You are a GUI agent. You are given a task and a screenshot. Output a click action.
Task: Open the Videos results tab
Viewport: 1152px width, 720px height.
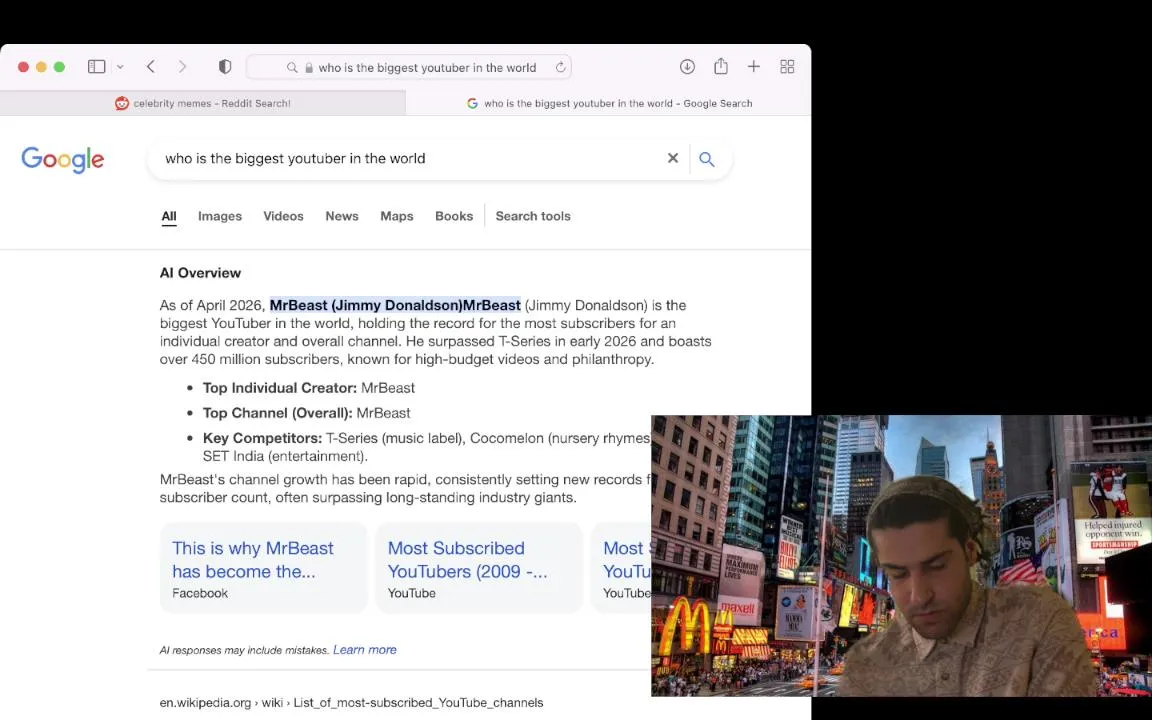tap(284, 216)
